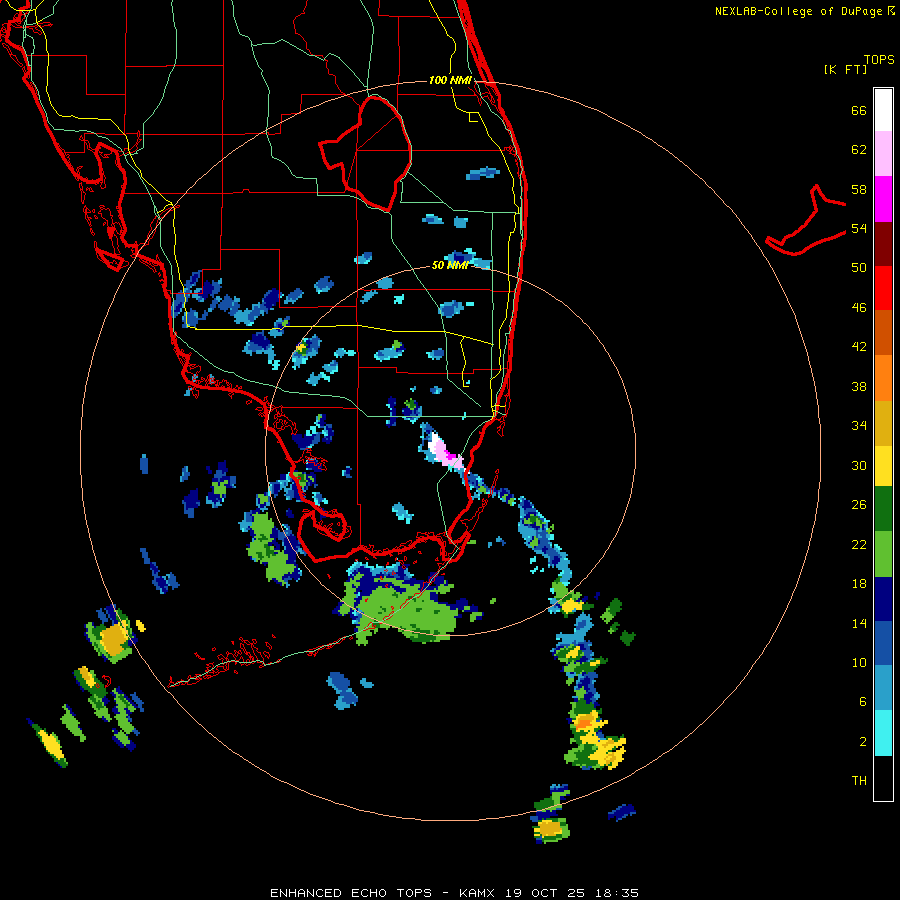Image resolution: width=900 pixels, height=900 pixels.
Task: Click the 18 legend value
Action: tap(859, 584)
